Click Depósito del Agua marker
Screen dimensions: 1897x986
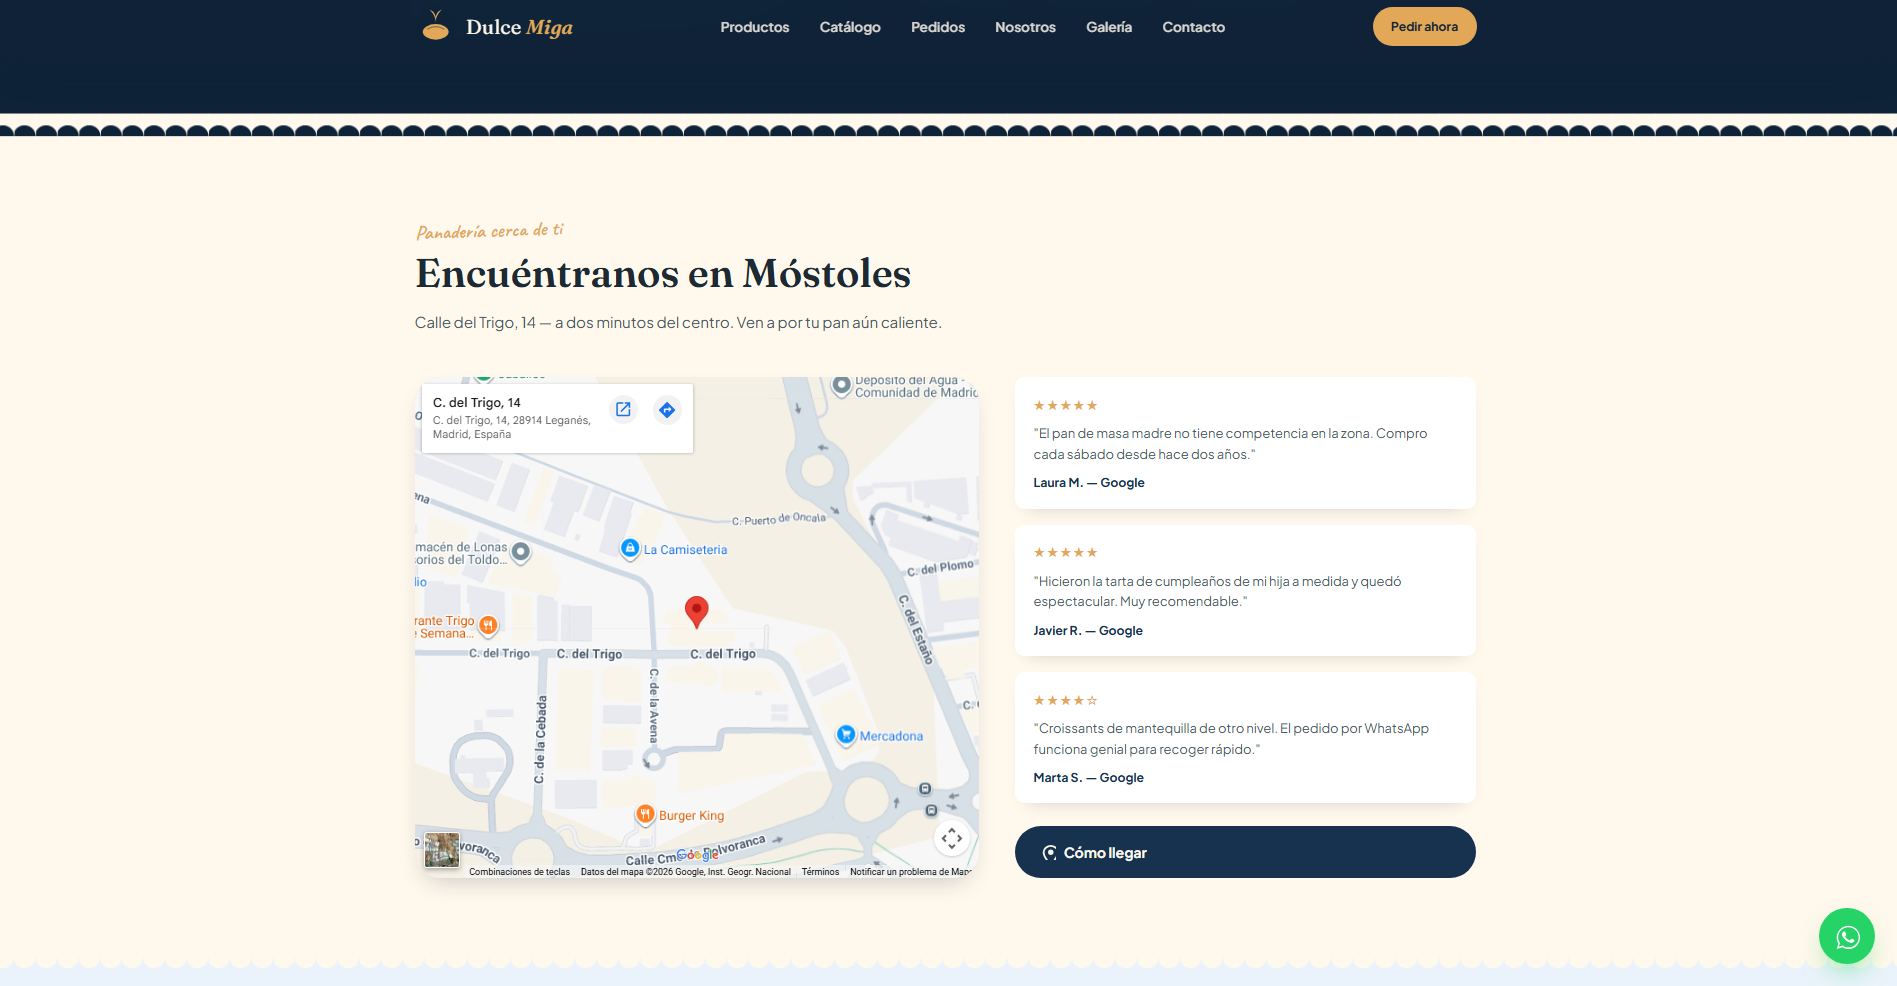tap(842, 385)
